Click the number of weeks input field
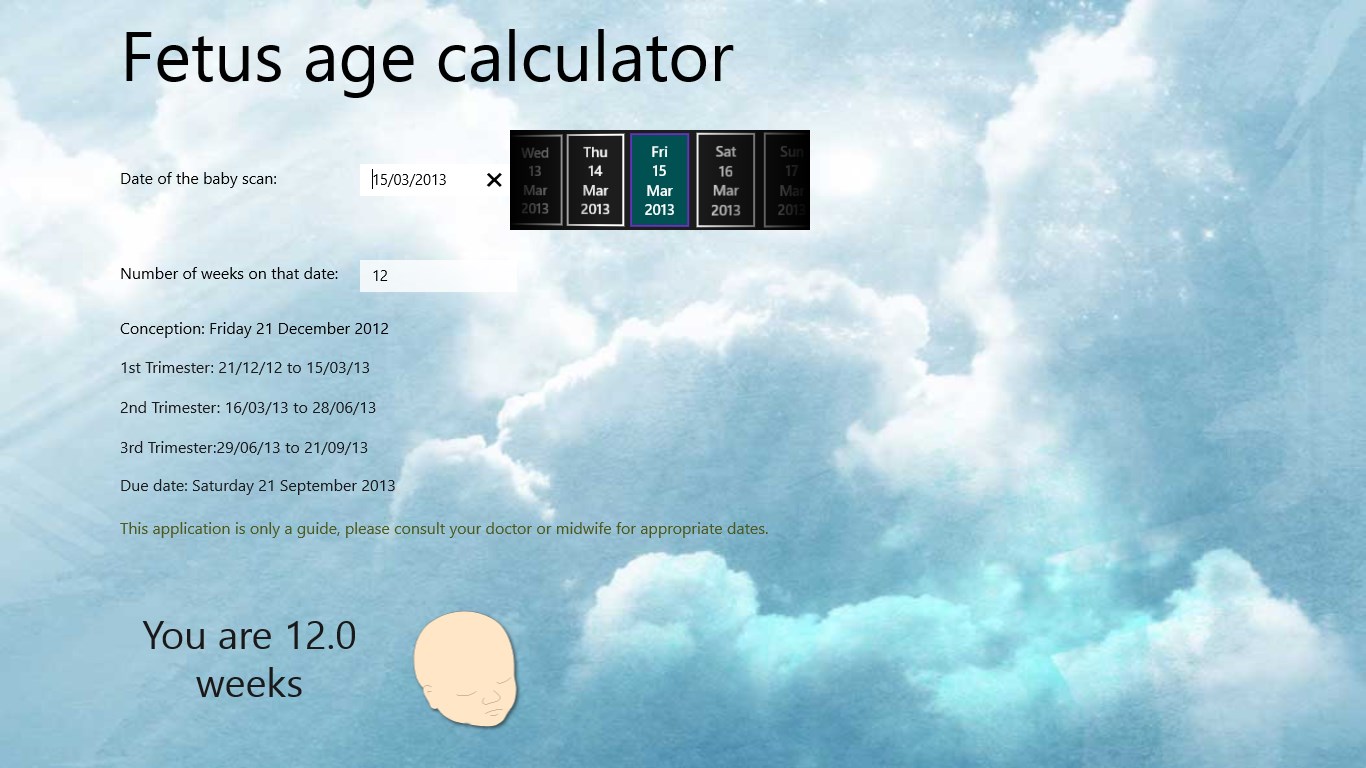 [x=438, y=276]
